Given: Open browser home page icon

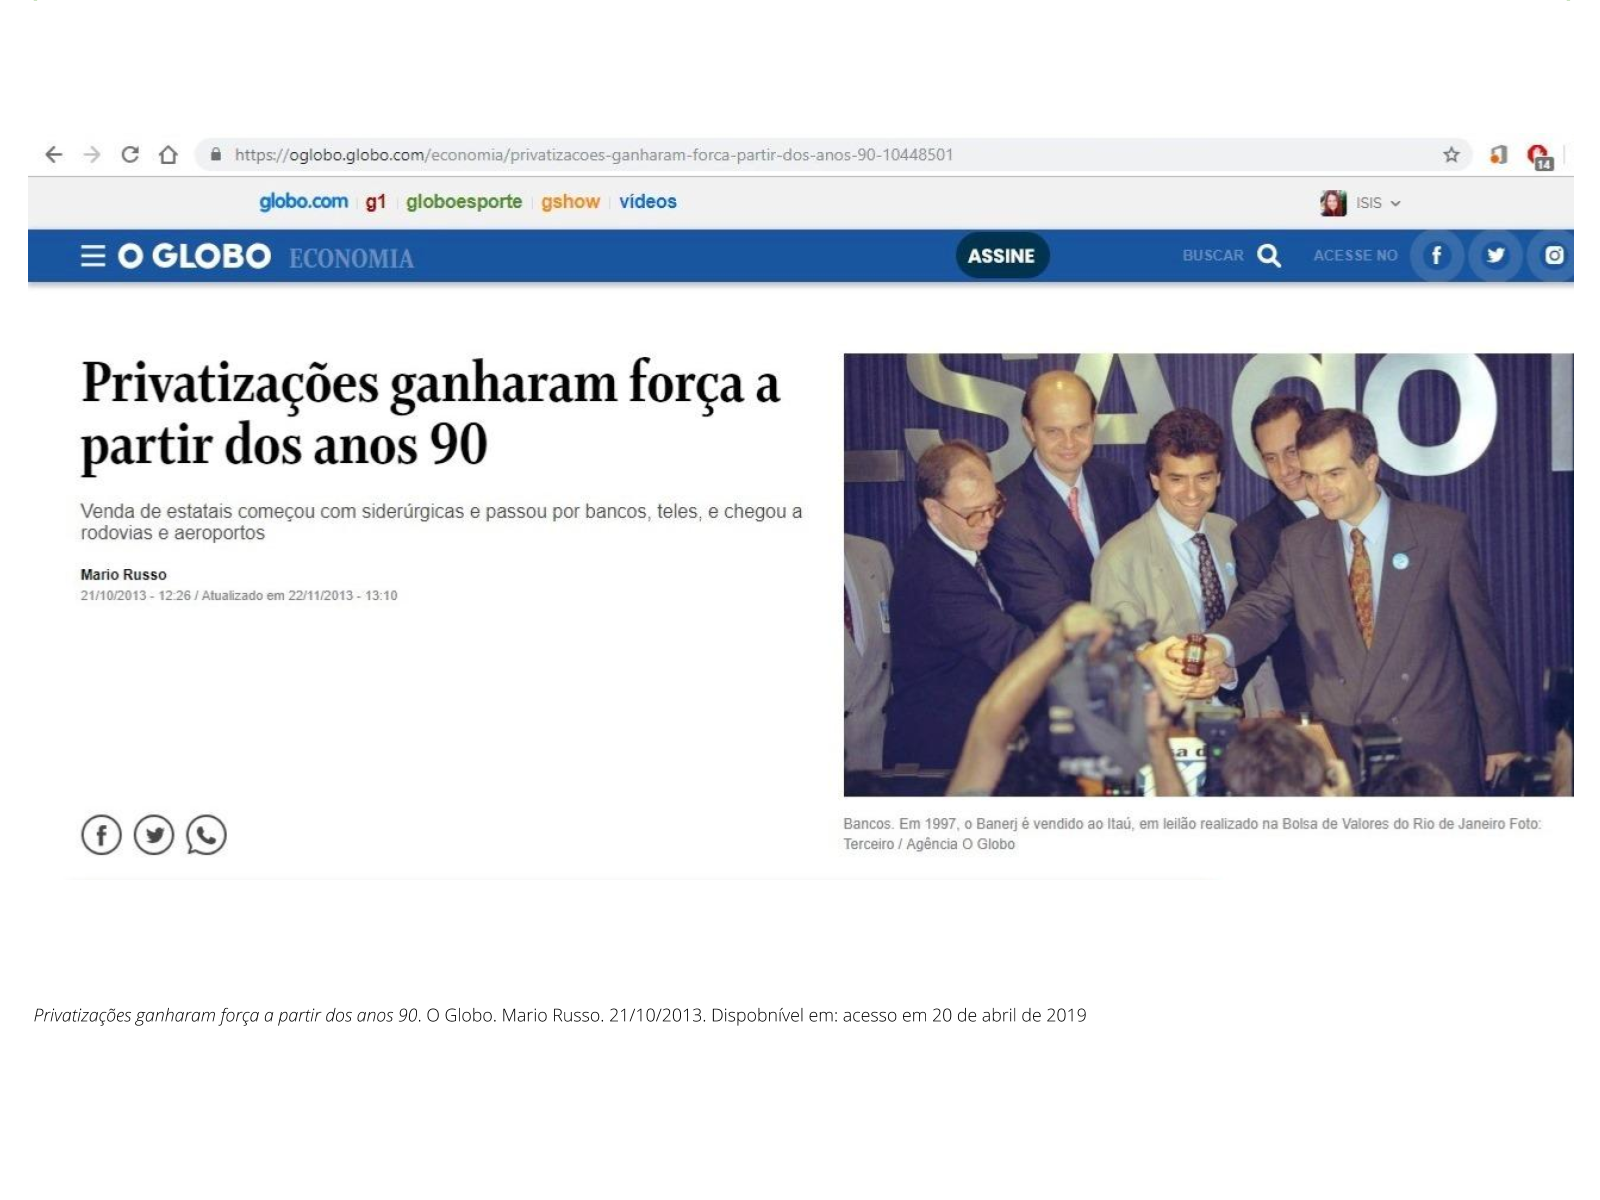Looking at the screenshot, I should pos(168,155).
